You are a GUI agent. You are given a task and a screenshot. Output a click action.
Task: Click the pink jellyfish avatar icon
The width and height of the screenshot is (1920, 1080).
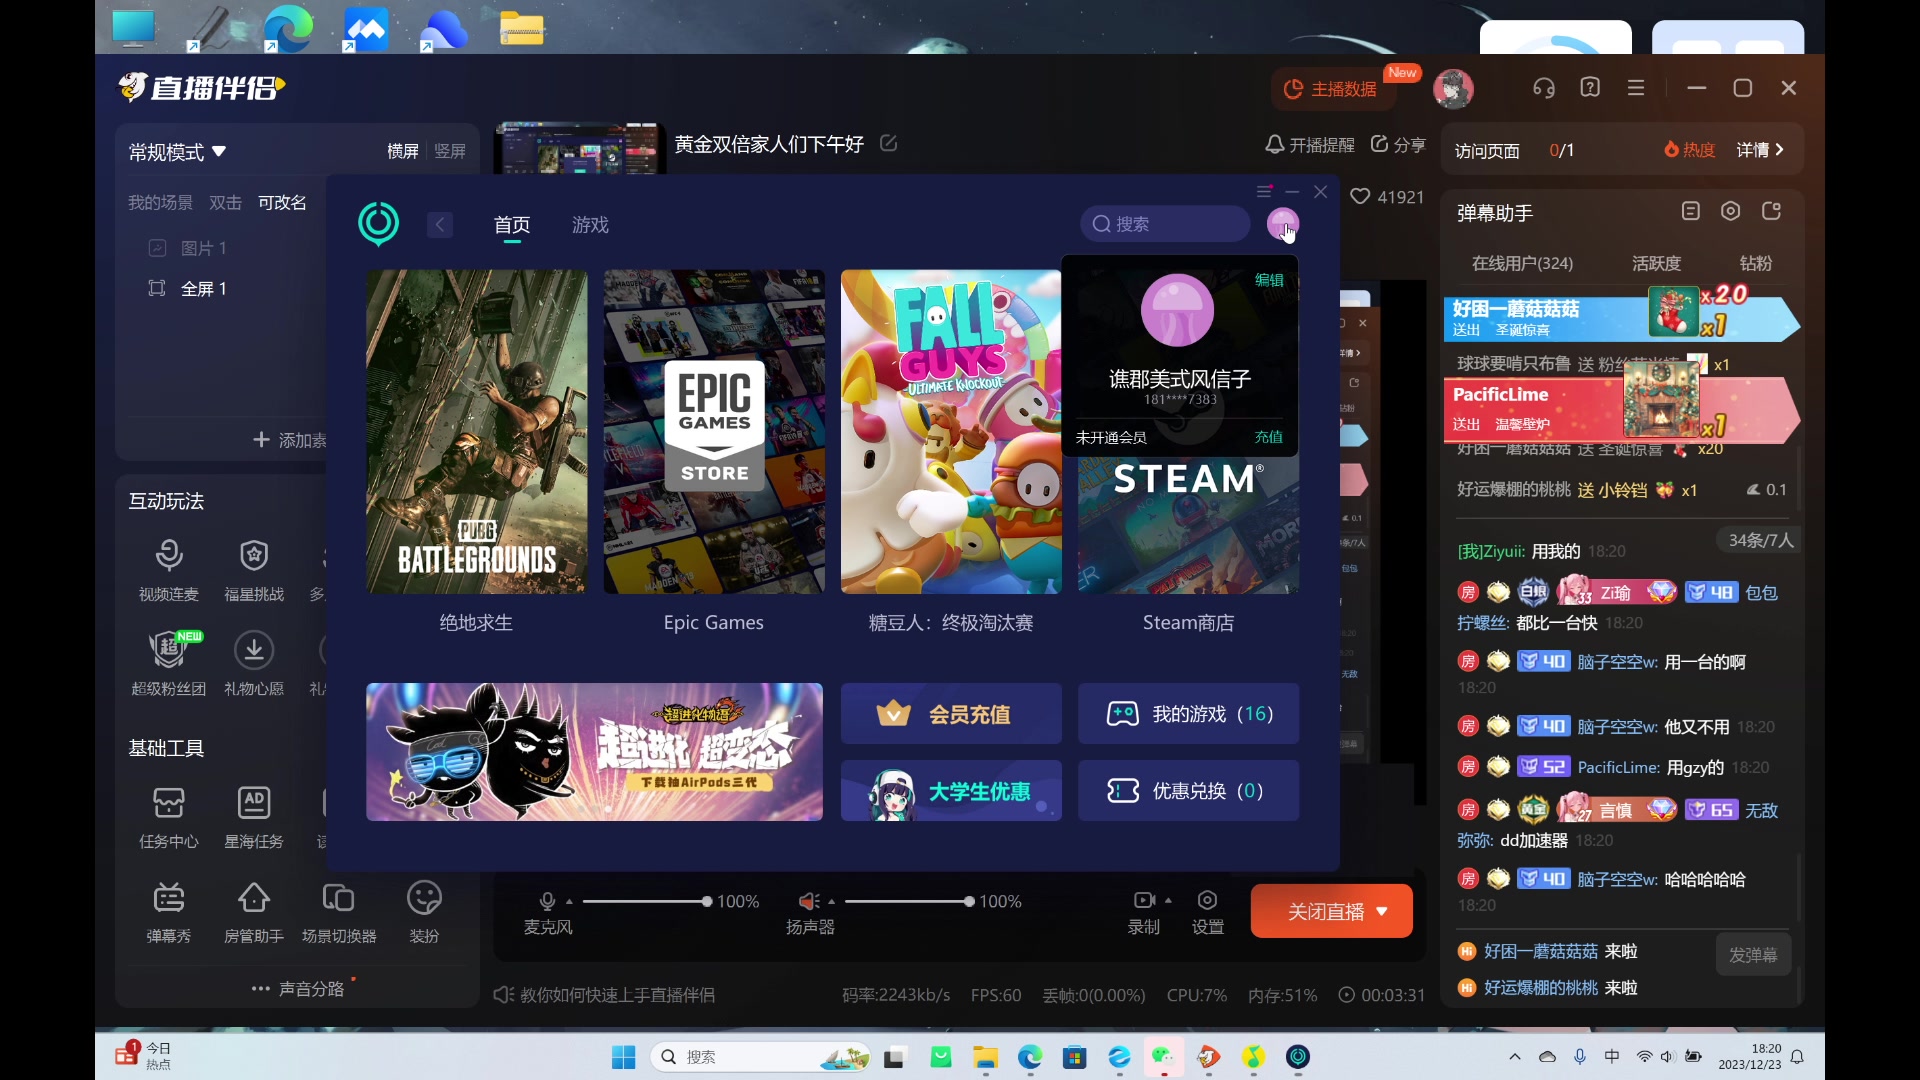1283,224
